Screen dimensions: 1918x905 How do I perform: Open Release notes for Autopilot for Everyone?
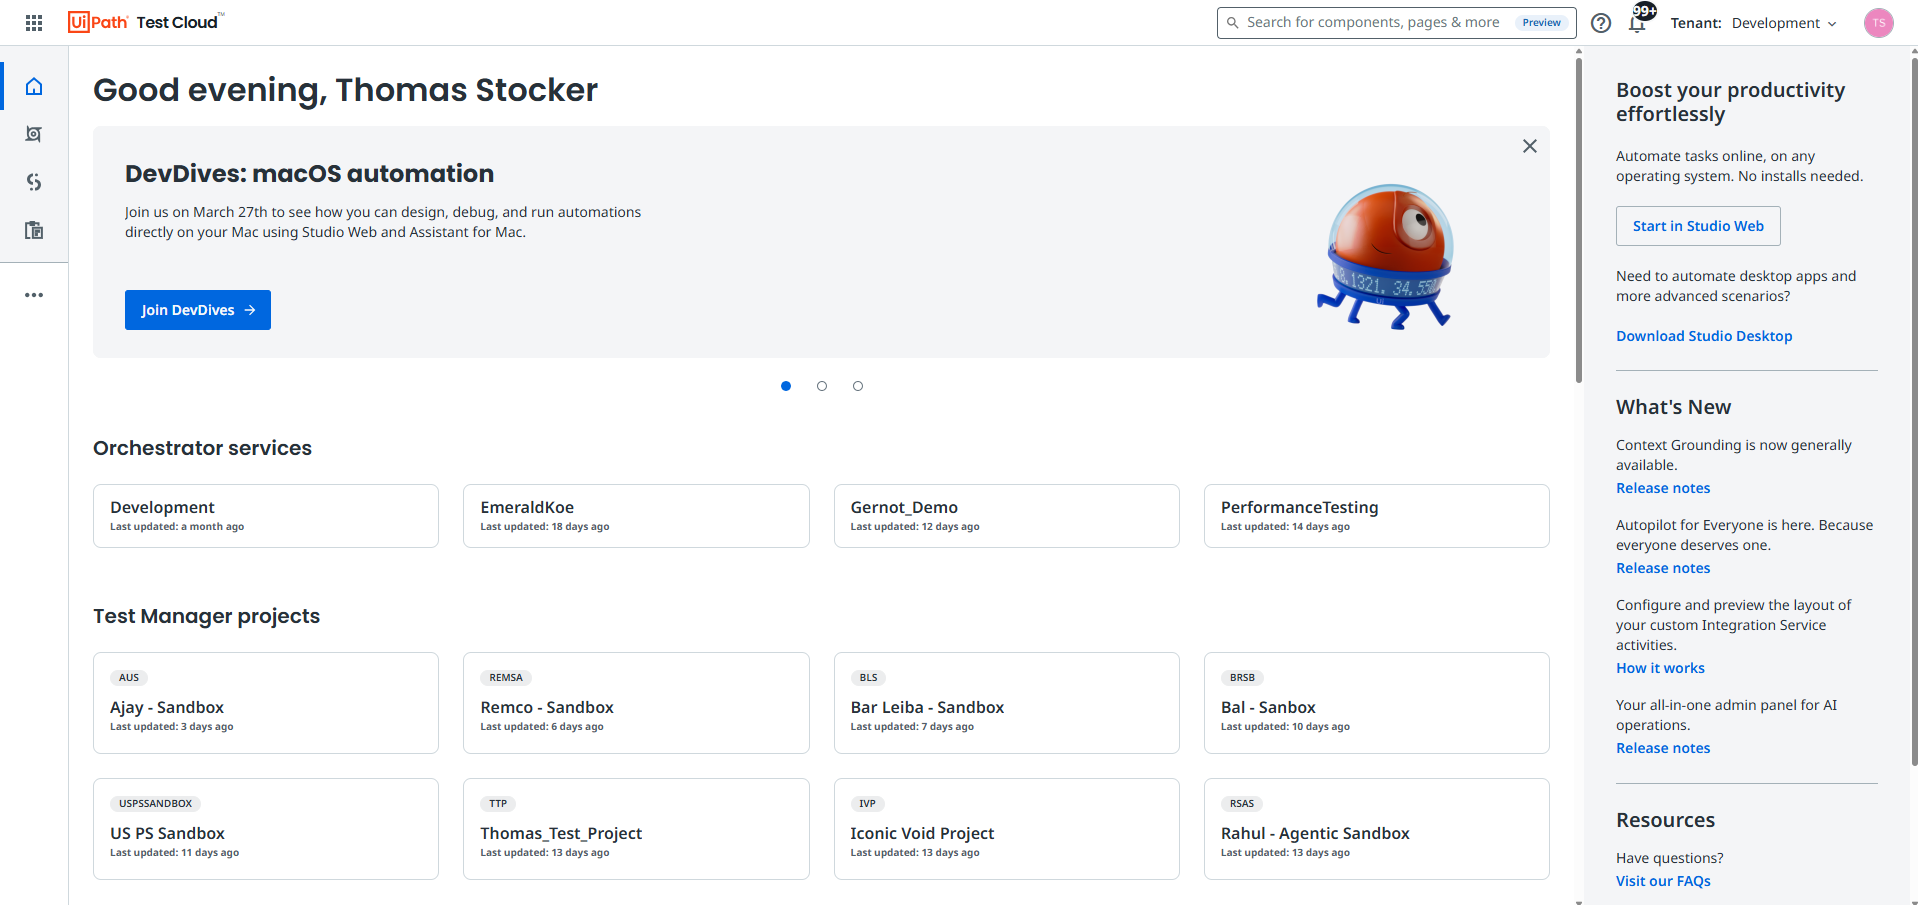coord(1663,568)
